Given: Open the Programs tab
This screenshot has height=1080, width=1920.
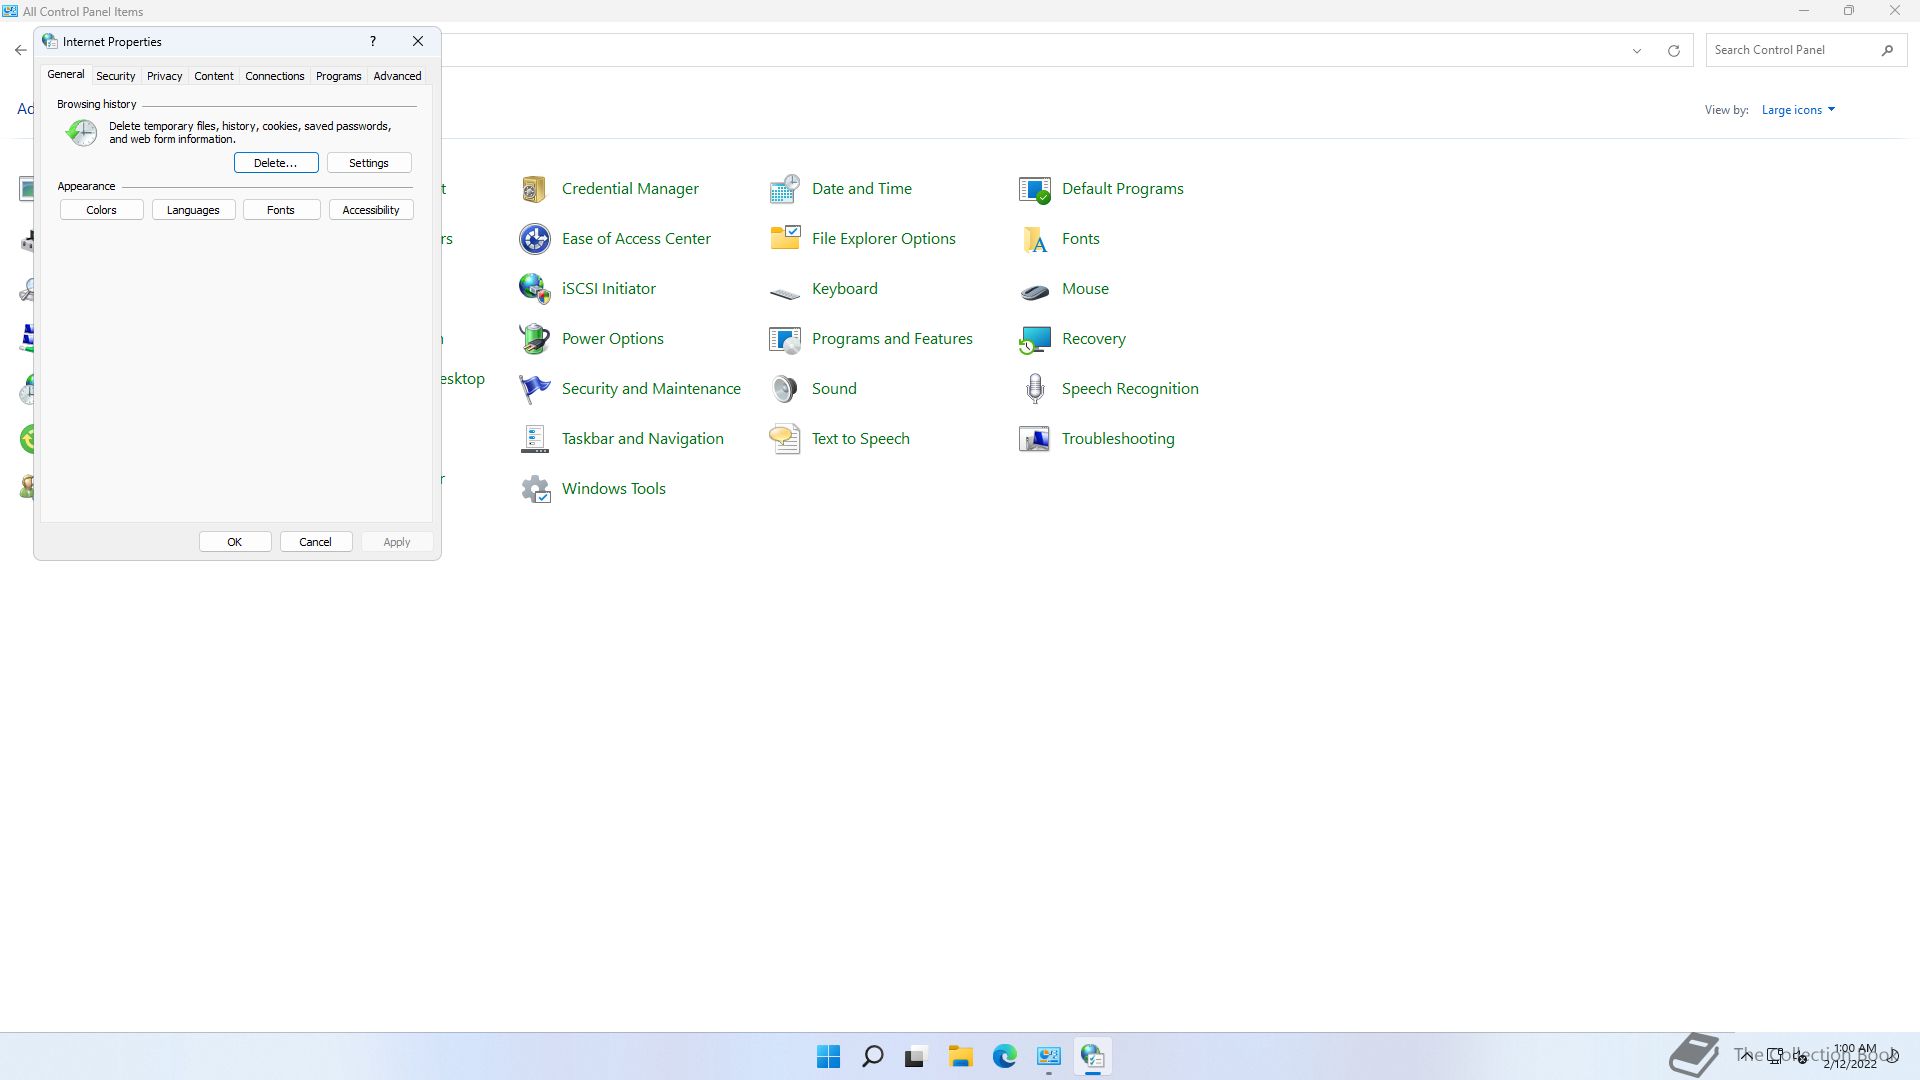Looking at the screenshot, I should 338,76.
